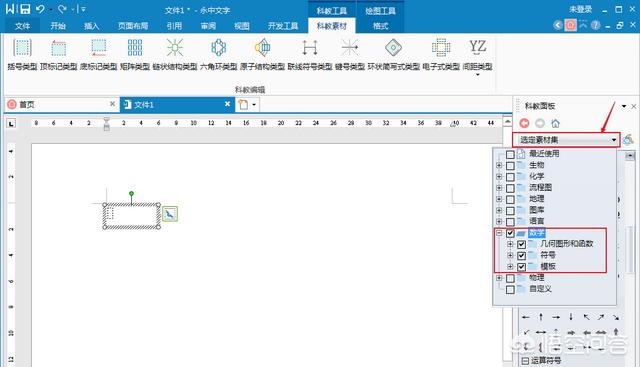The width and height of the screenshot is (640, 367).
Task: Insert a 矩阵类型 matrix element
Action: coord(135,48)
